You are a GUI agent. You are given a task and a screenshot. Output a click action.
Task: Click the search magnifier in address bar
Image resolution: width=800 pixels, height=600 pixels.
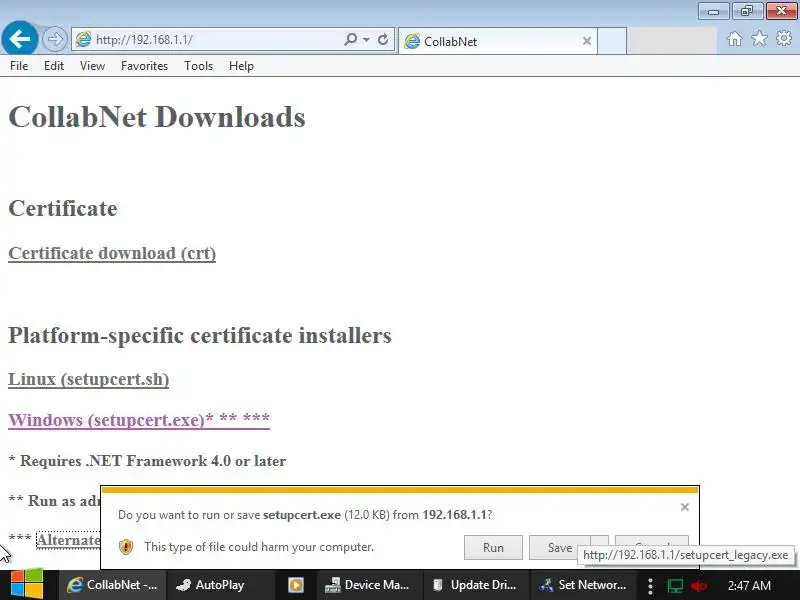tap(351, 39)
